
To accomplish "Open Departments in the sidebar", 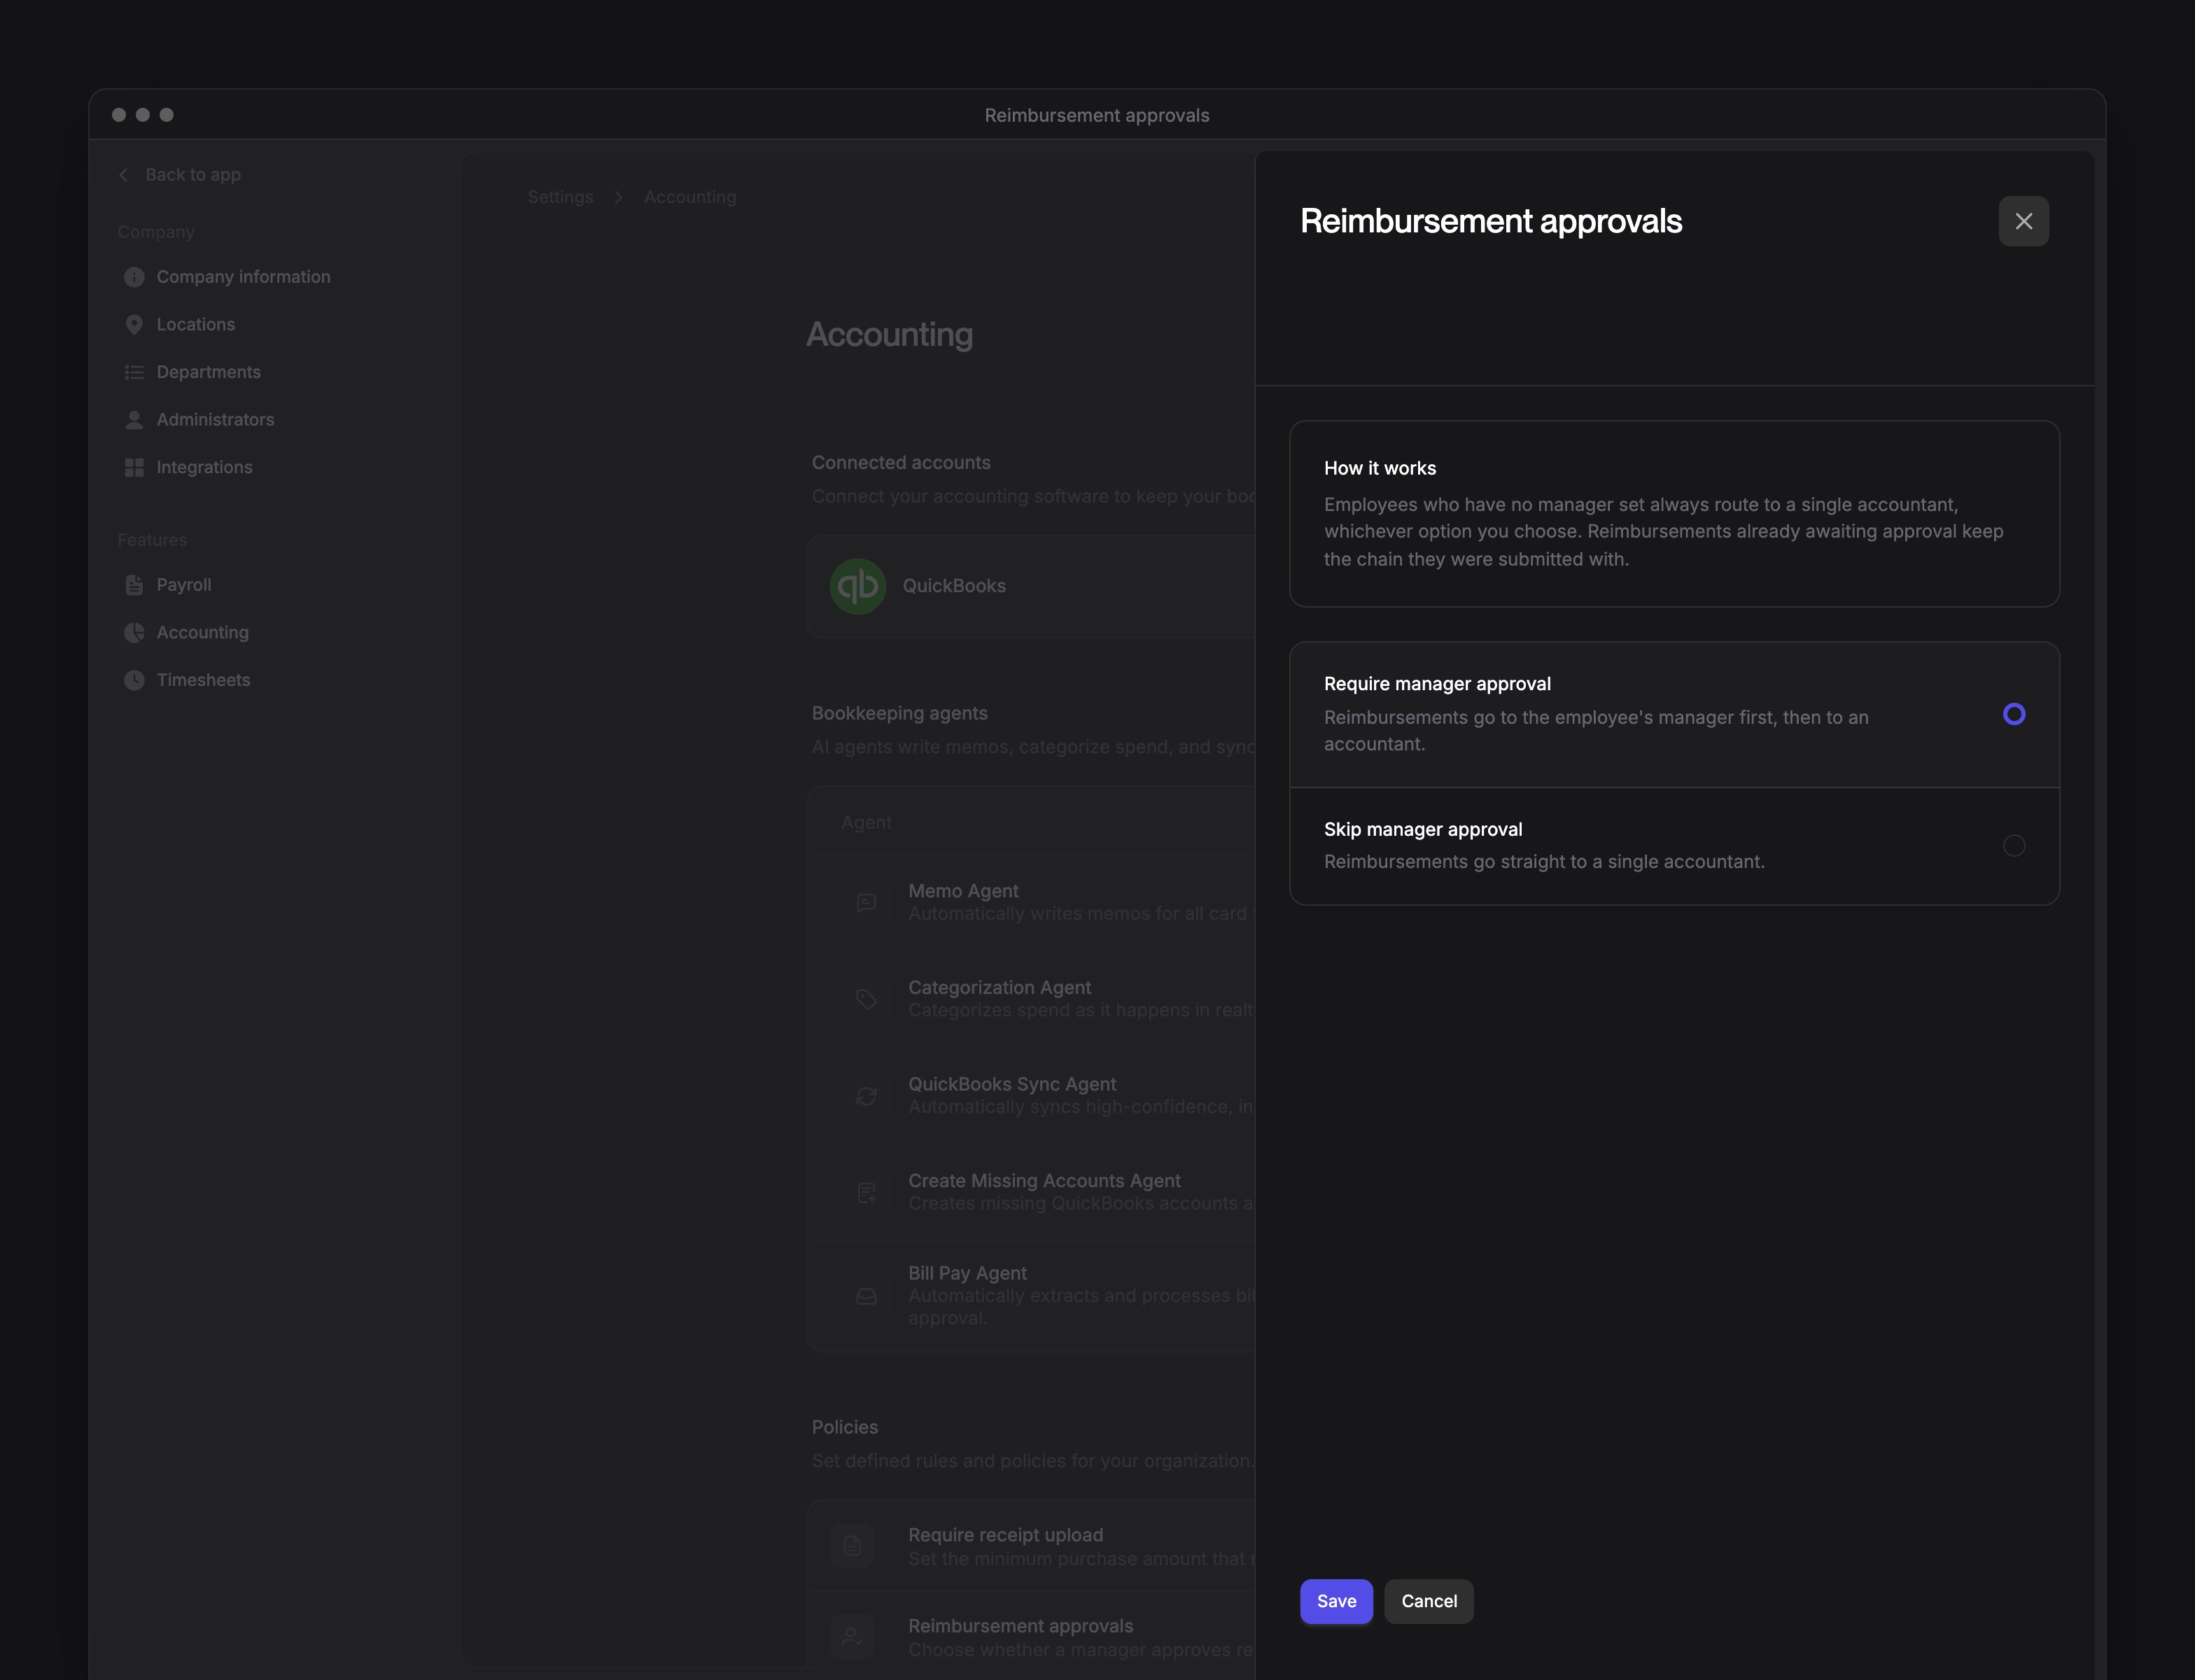I will coord(208,372).
